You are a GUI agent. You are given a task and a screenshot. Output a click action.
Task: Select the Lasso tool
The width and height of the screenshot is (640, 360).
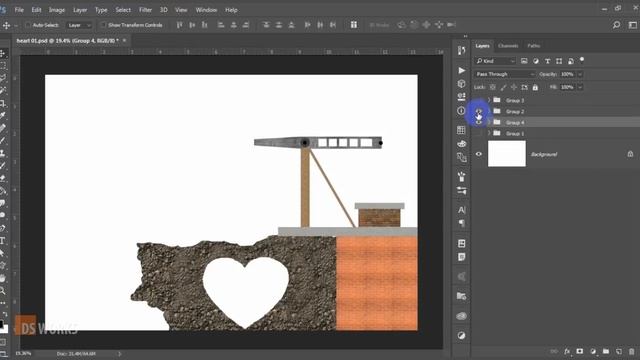[x=3, y=78]
